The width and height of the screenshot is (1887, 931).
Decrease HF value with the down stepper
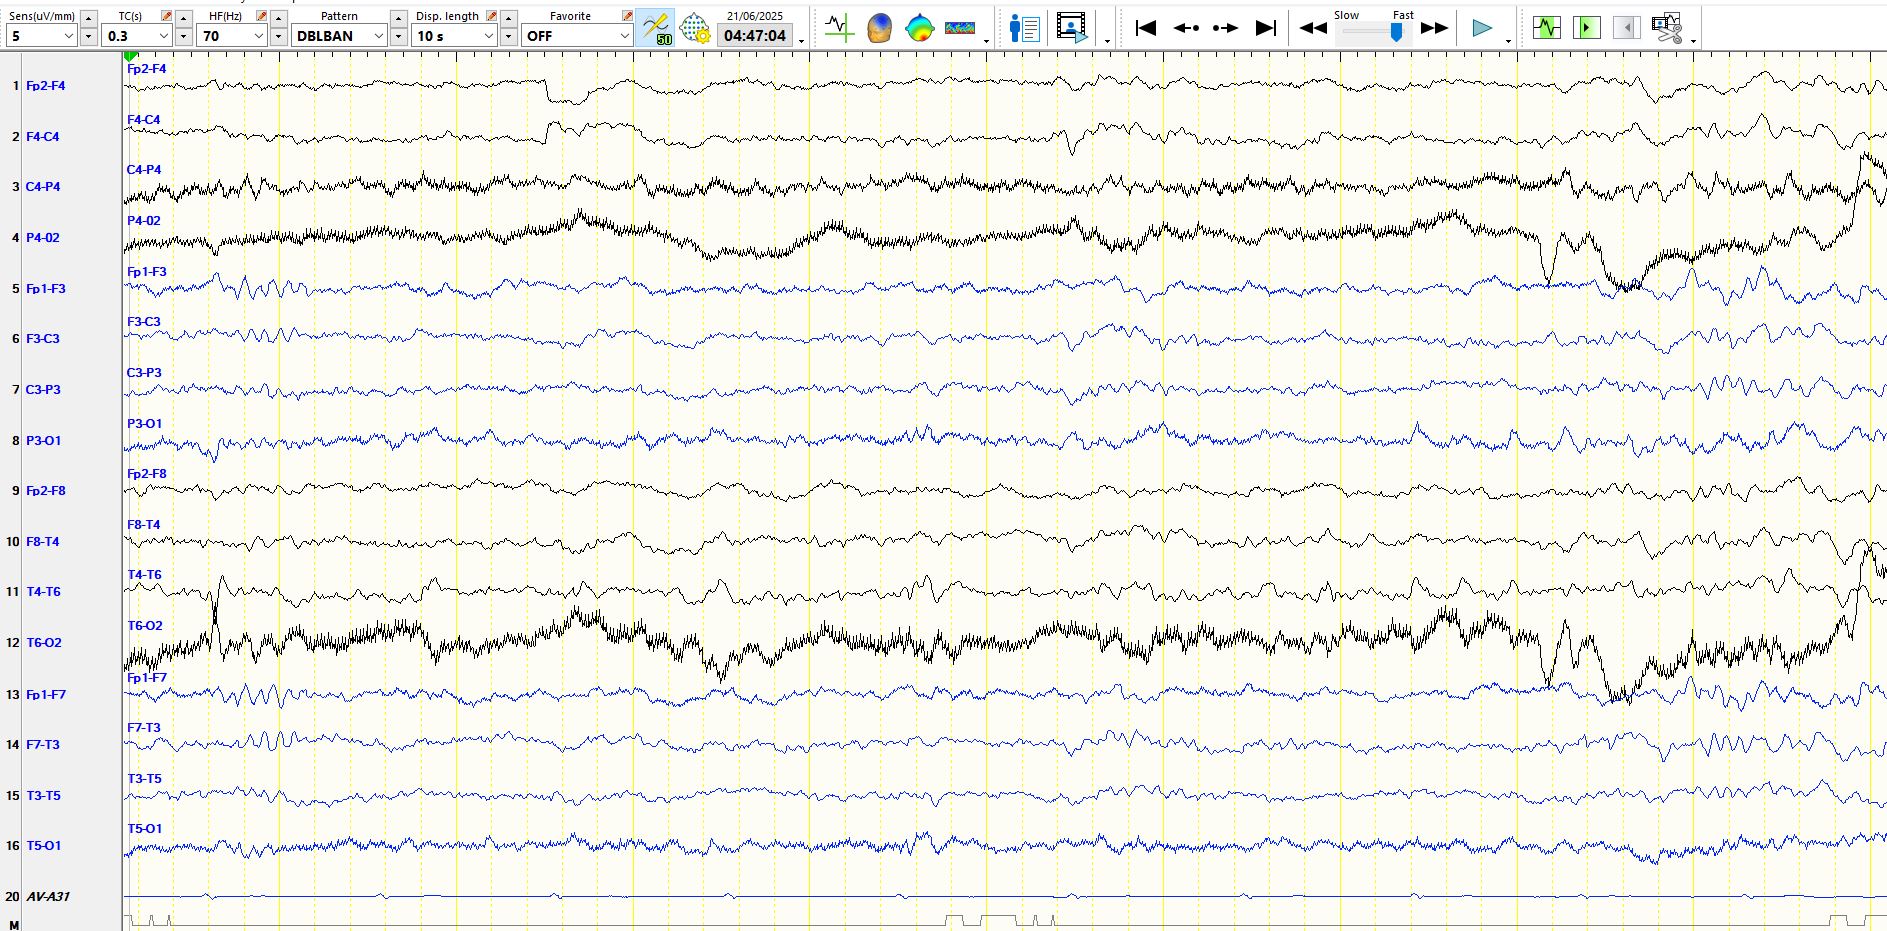coord(279,36)
